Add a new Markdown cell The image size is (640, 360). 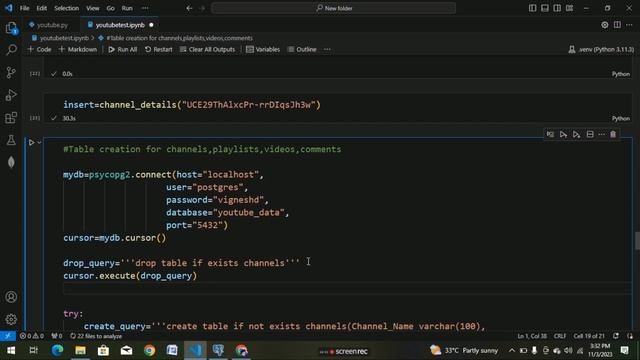78,49
